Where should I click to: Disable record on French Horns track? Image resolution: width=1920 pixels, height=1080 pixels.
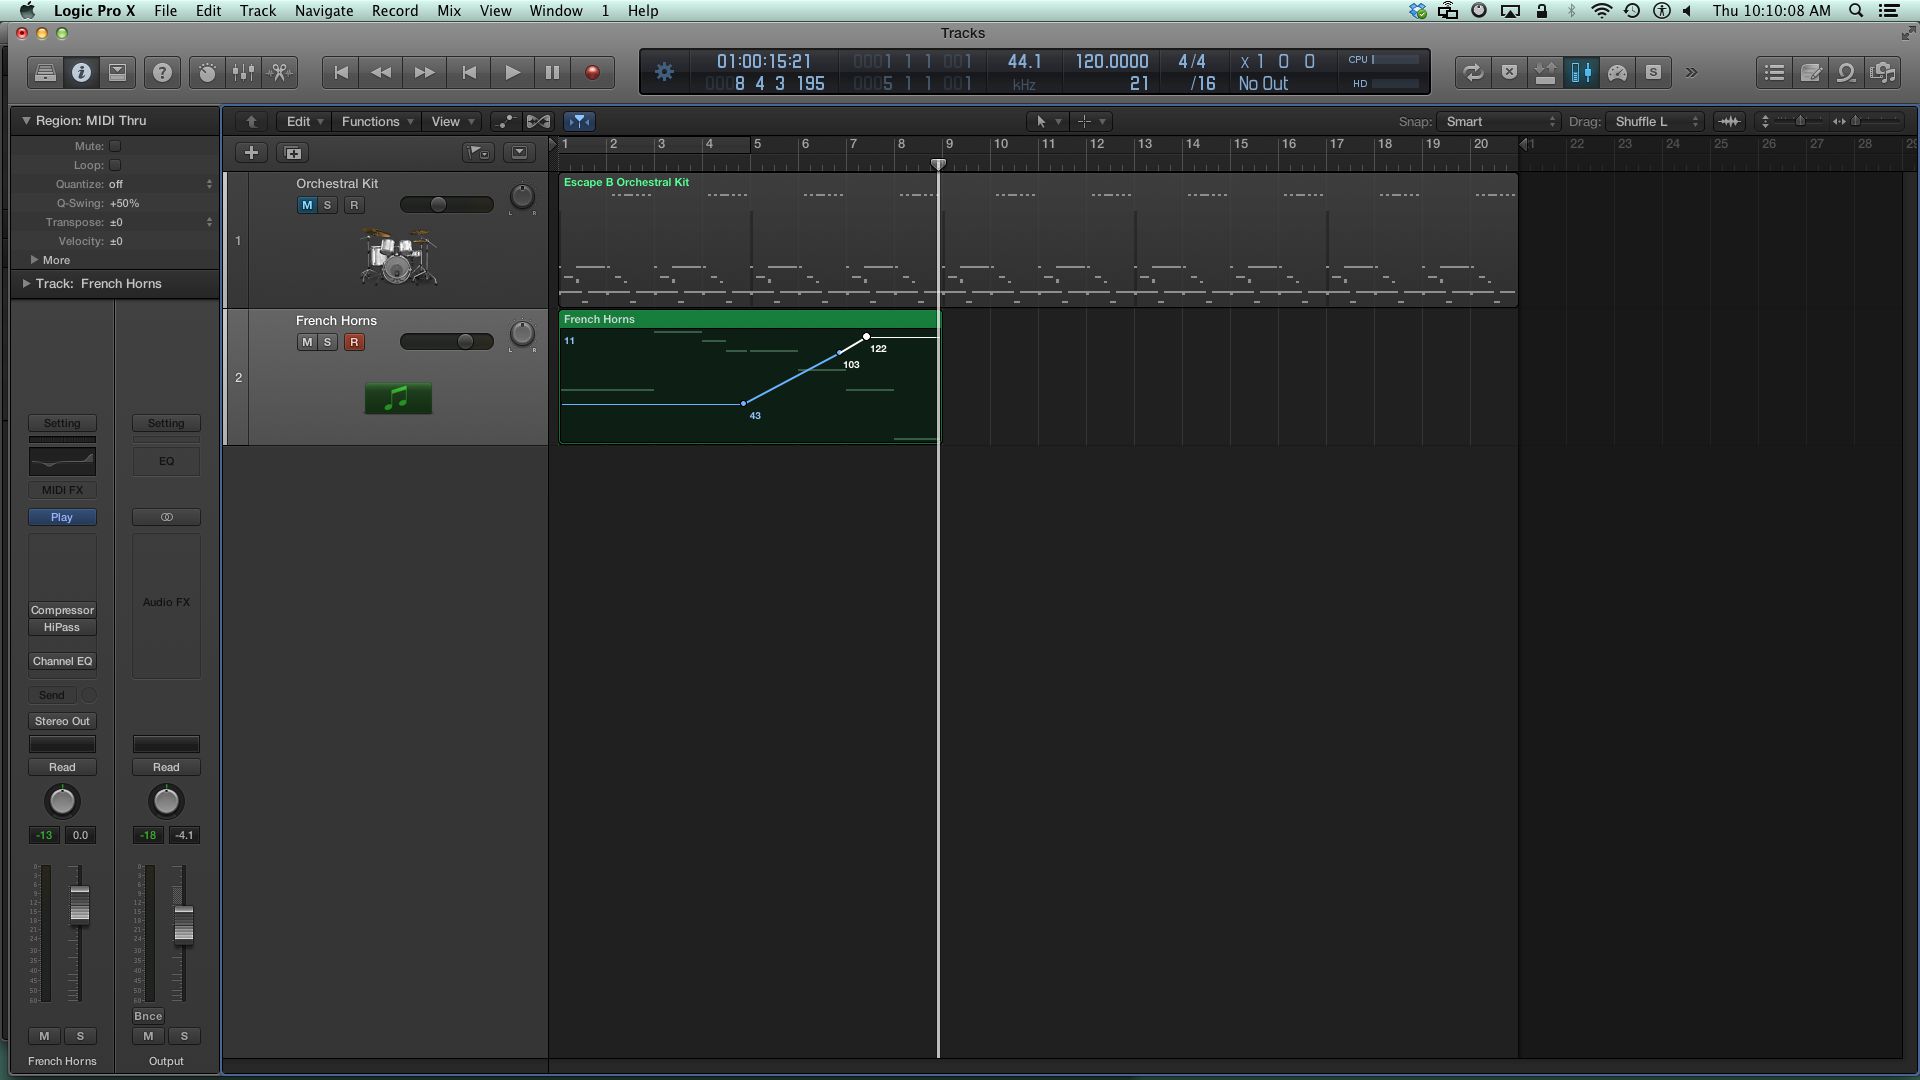pyautogui.click(x=354, y=342)
